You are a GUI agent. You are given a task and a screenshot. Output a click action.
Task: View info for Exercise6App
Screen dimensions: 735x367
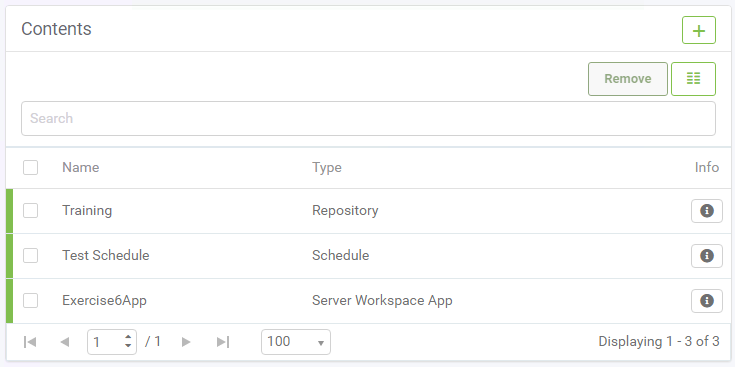[707, 301]
